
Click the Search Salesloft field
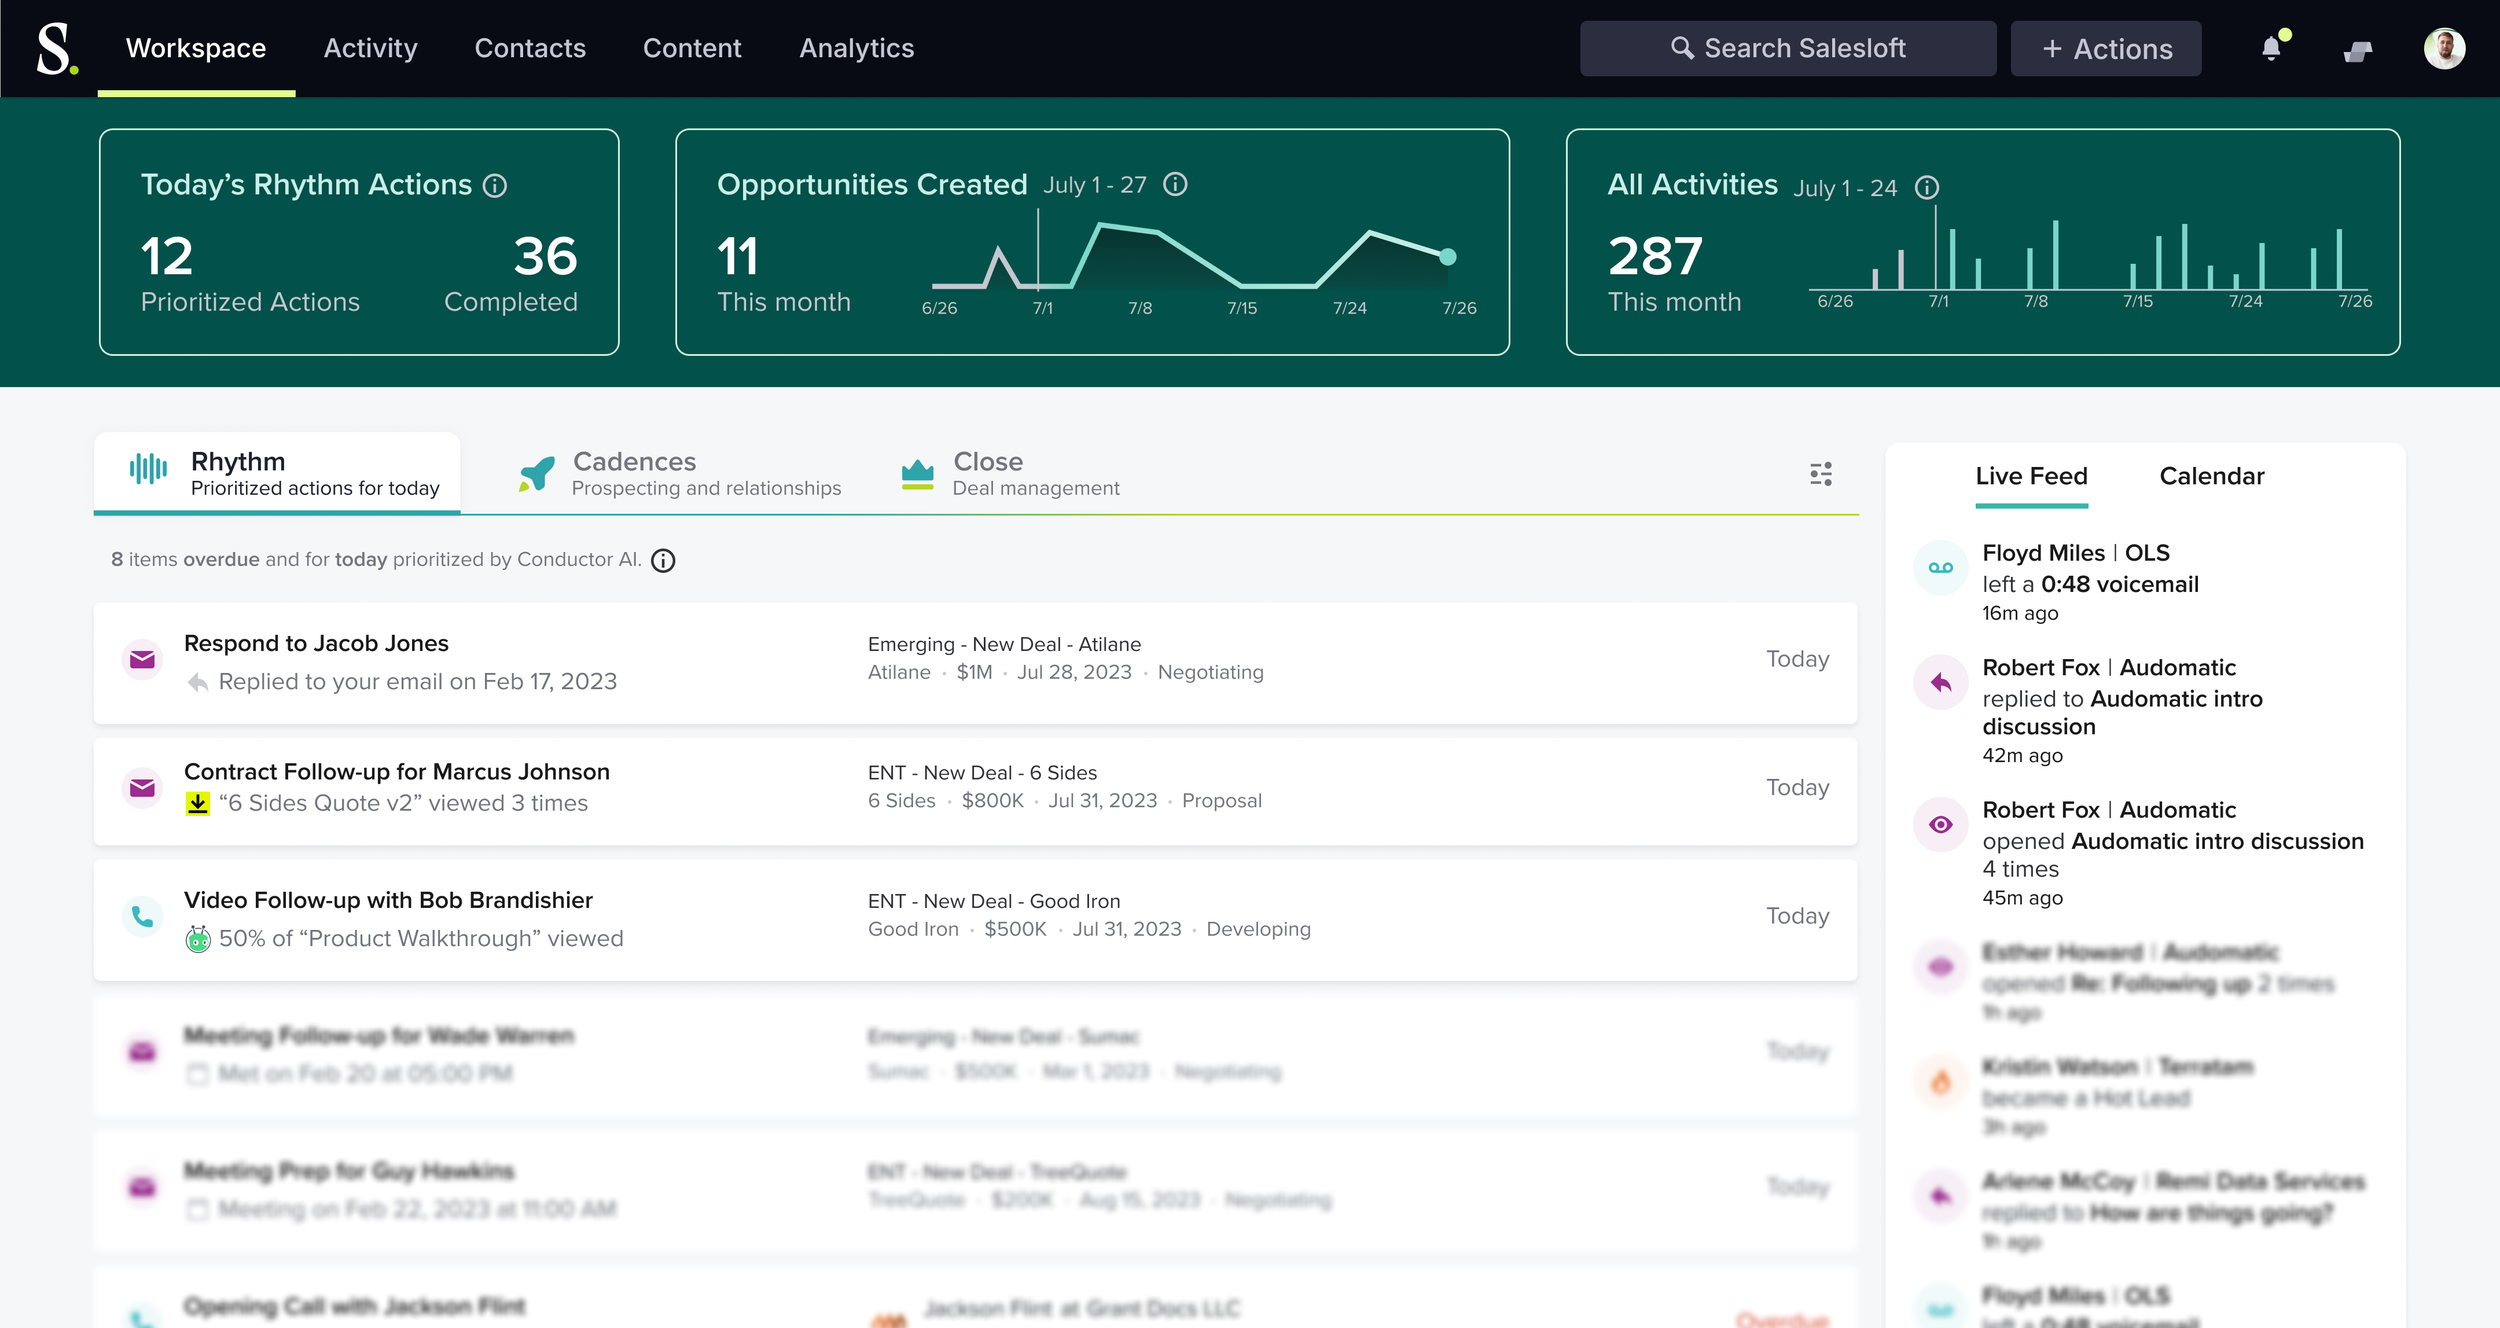(1787, 48)
